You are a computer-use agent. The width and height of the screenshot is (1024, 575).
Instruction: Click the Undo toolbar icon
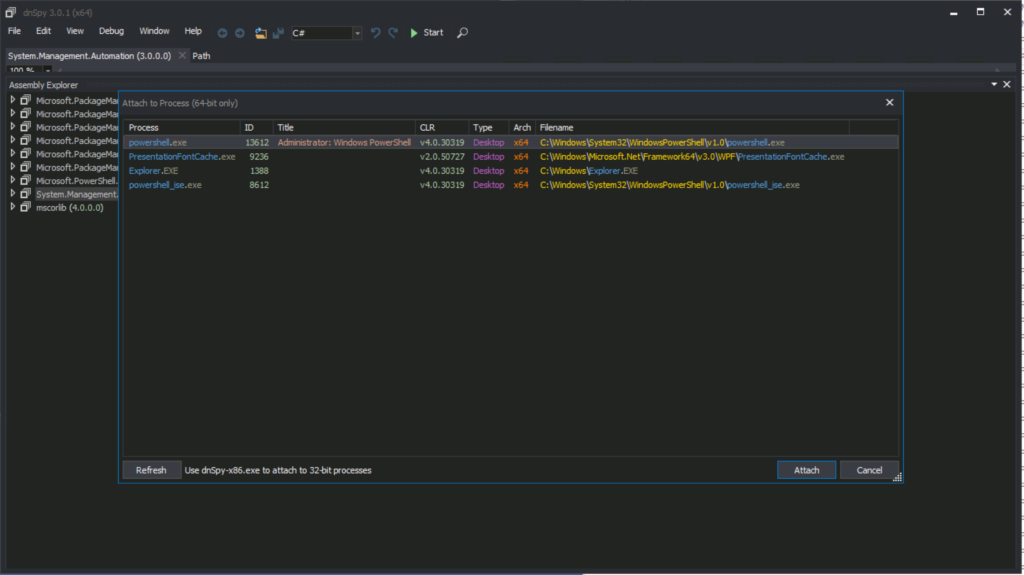[375, 33]
